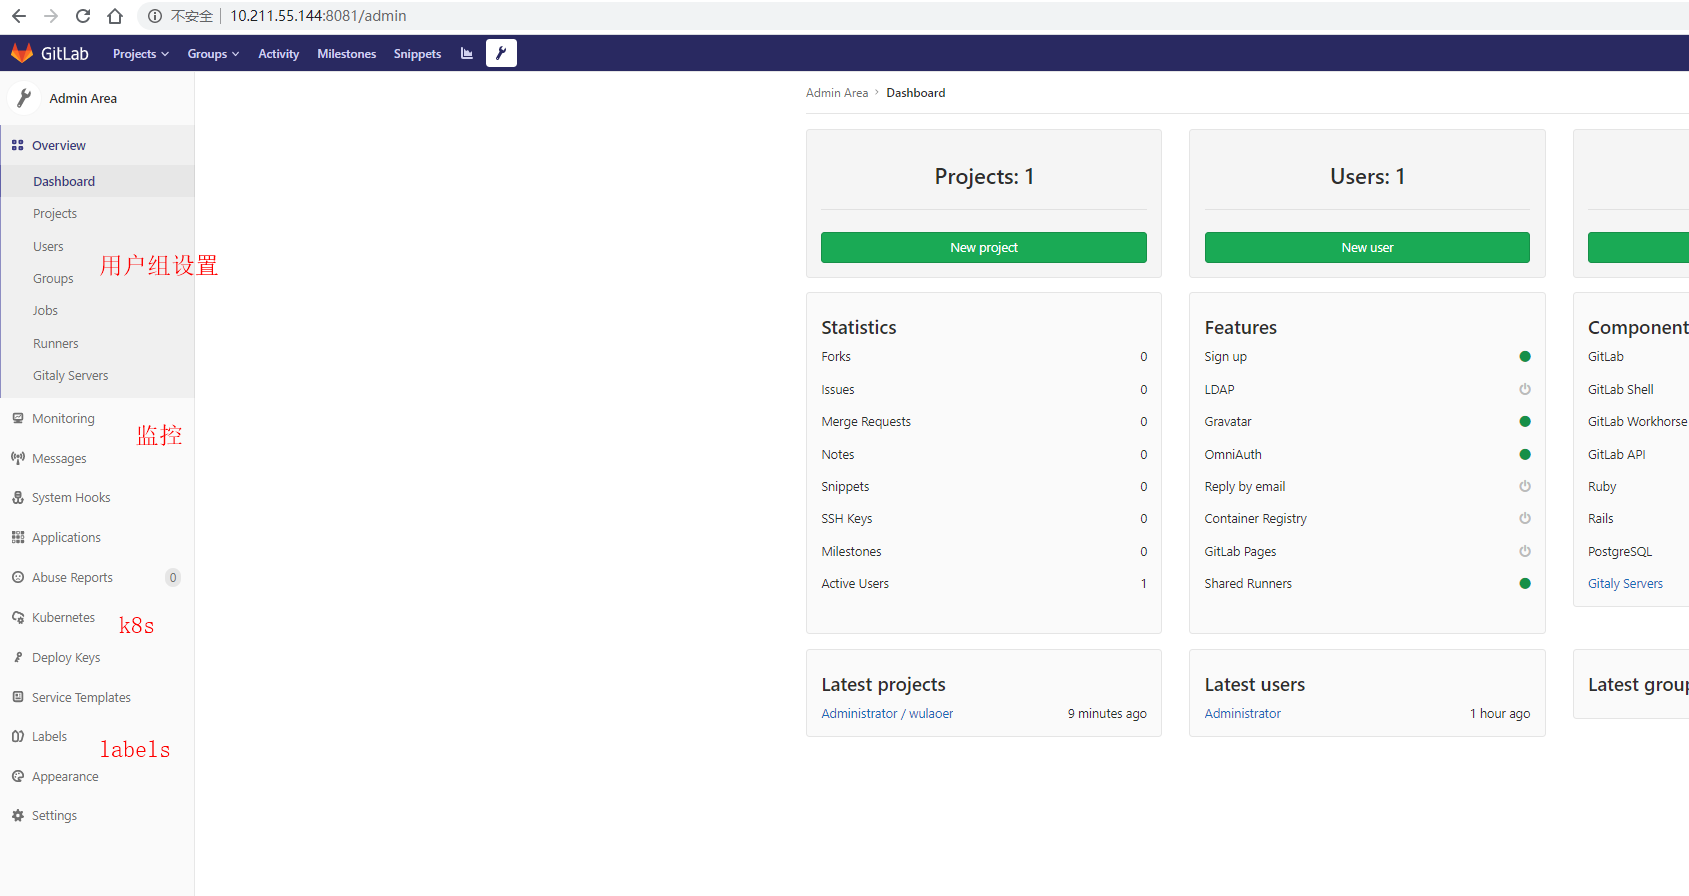Click the LDAP disabled power indicator
The width and height of the screenshot is (1689, 896).
(x=1524, y=389)
